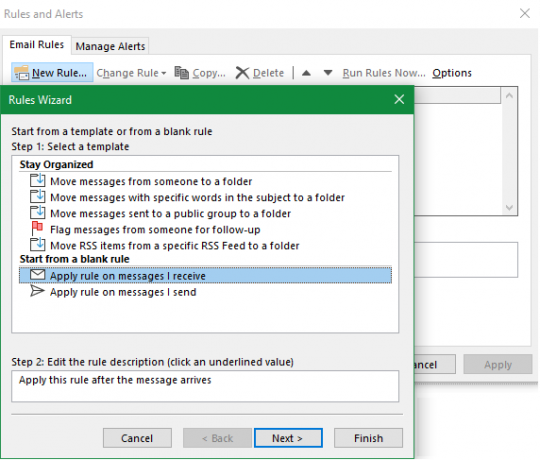Image resolution: width=540 pixels, height=460 pixels.
Task: Open Run Rules Now
Action: pyautogui.click(x=384, y=73)
